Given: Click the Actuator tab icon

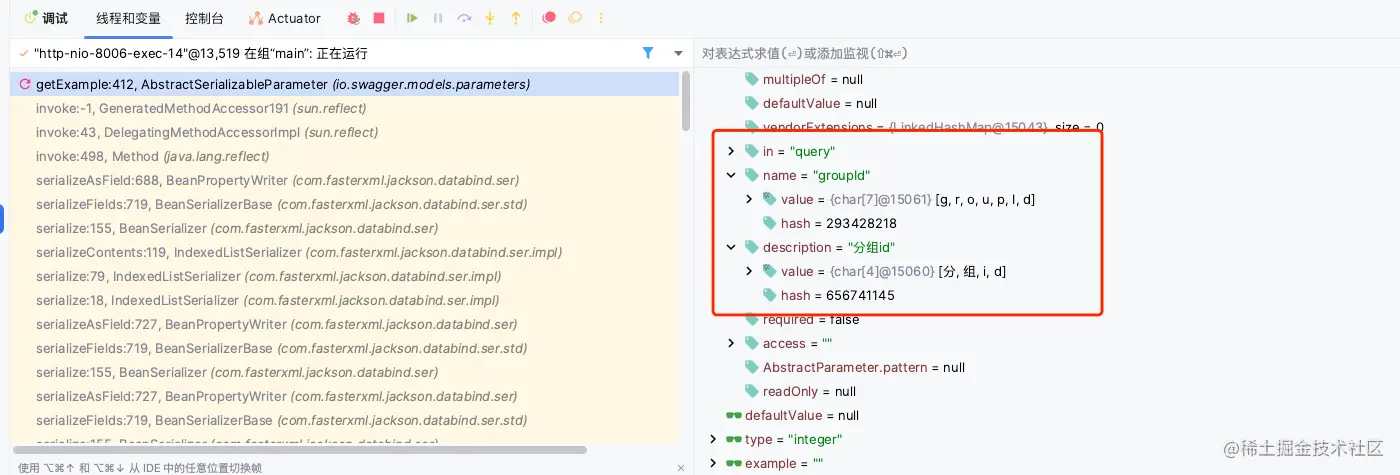Looking at the screenshot, I should (x=256, y=18).
